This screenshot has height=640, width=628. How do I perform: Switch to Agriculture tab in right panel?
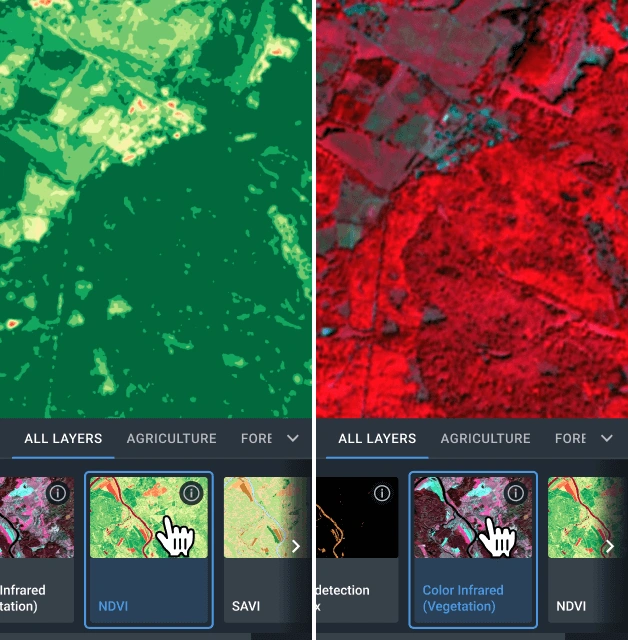pos(485,438)
